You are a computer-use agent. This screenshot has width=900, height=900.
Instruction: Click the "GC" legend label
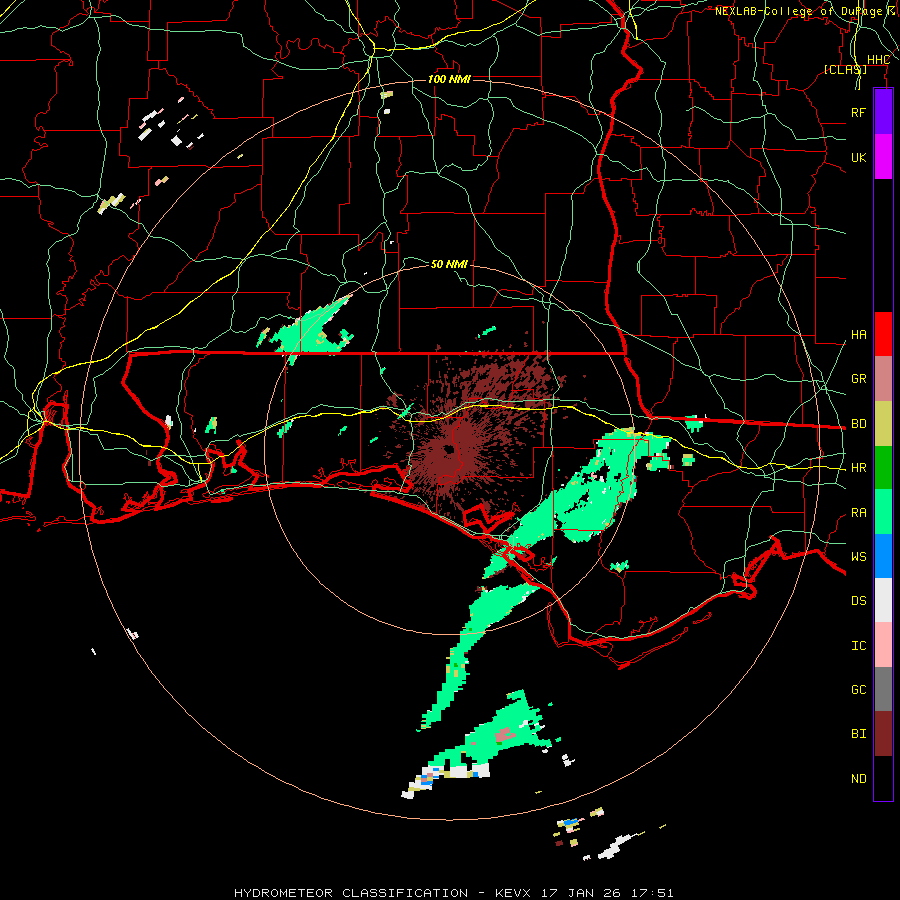click(858, 690)
